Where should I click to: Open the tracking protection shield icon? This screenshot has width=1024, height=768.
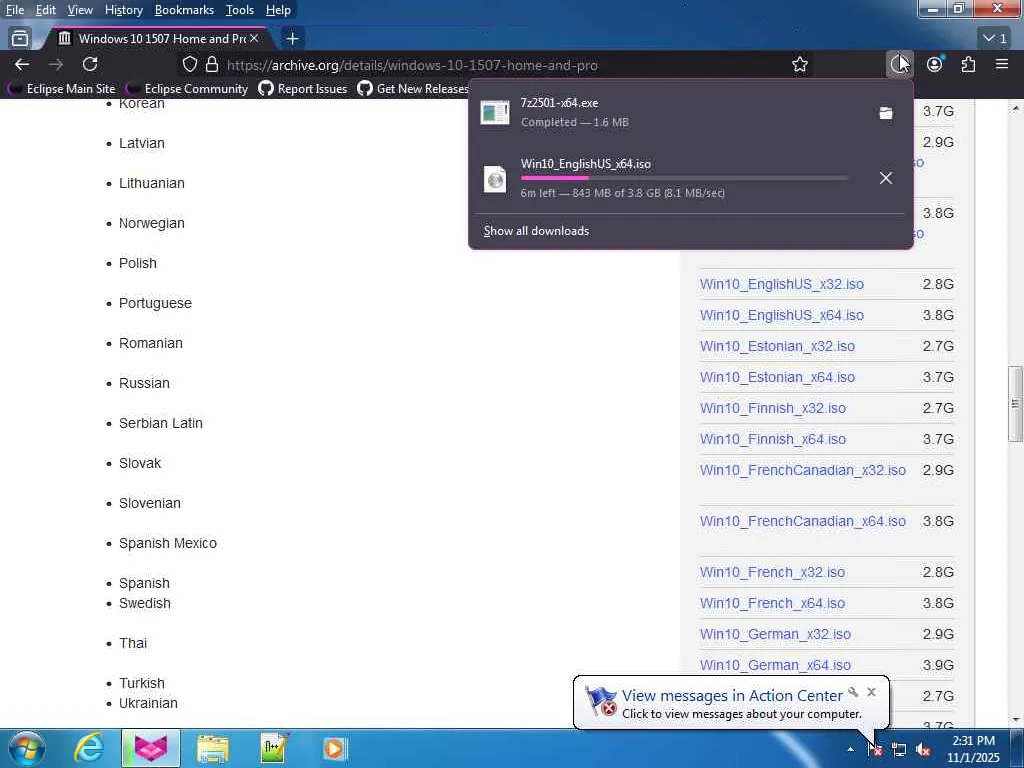pos(189,65)
